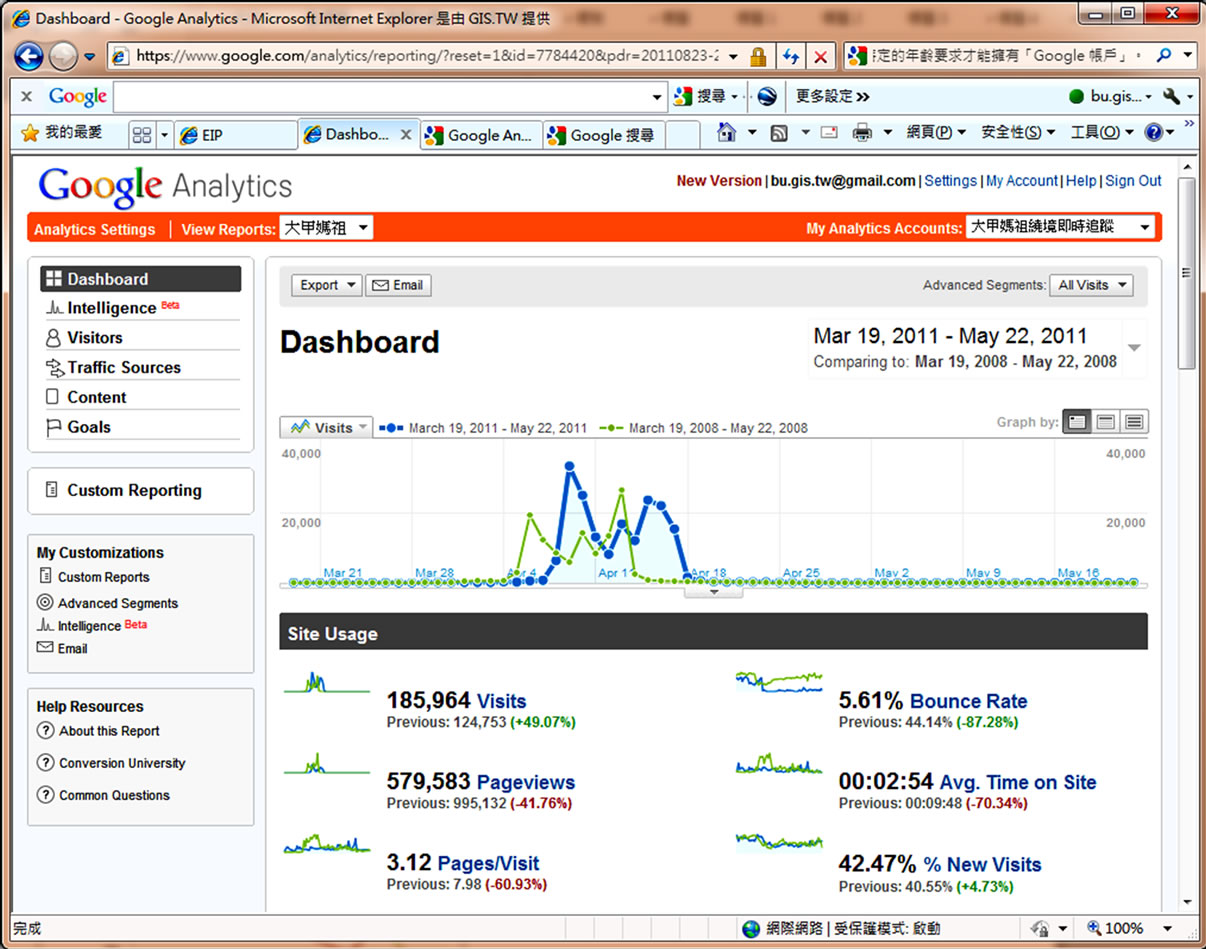Click the browser Forward arrow button
This screenshot has height=949, width=1206.
tap(63, 55)
